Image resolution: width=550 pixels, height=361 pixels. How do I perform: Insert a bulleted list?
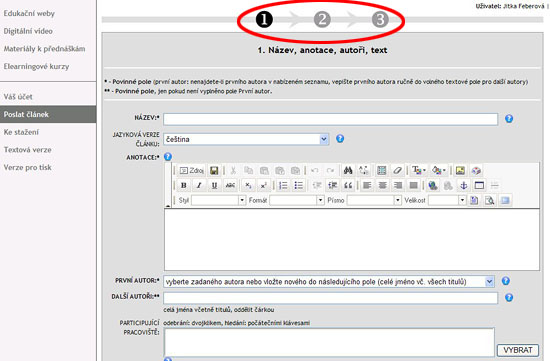[299, 185]
